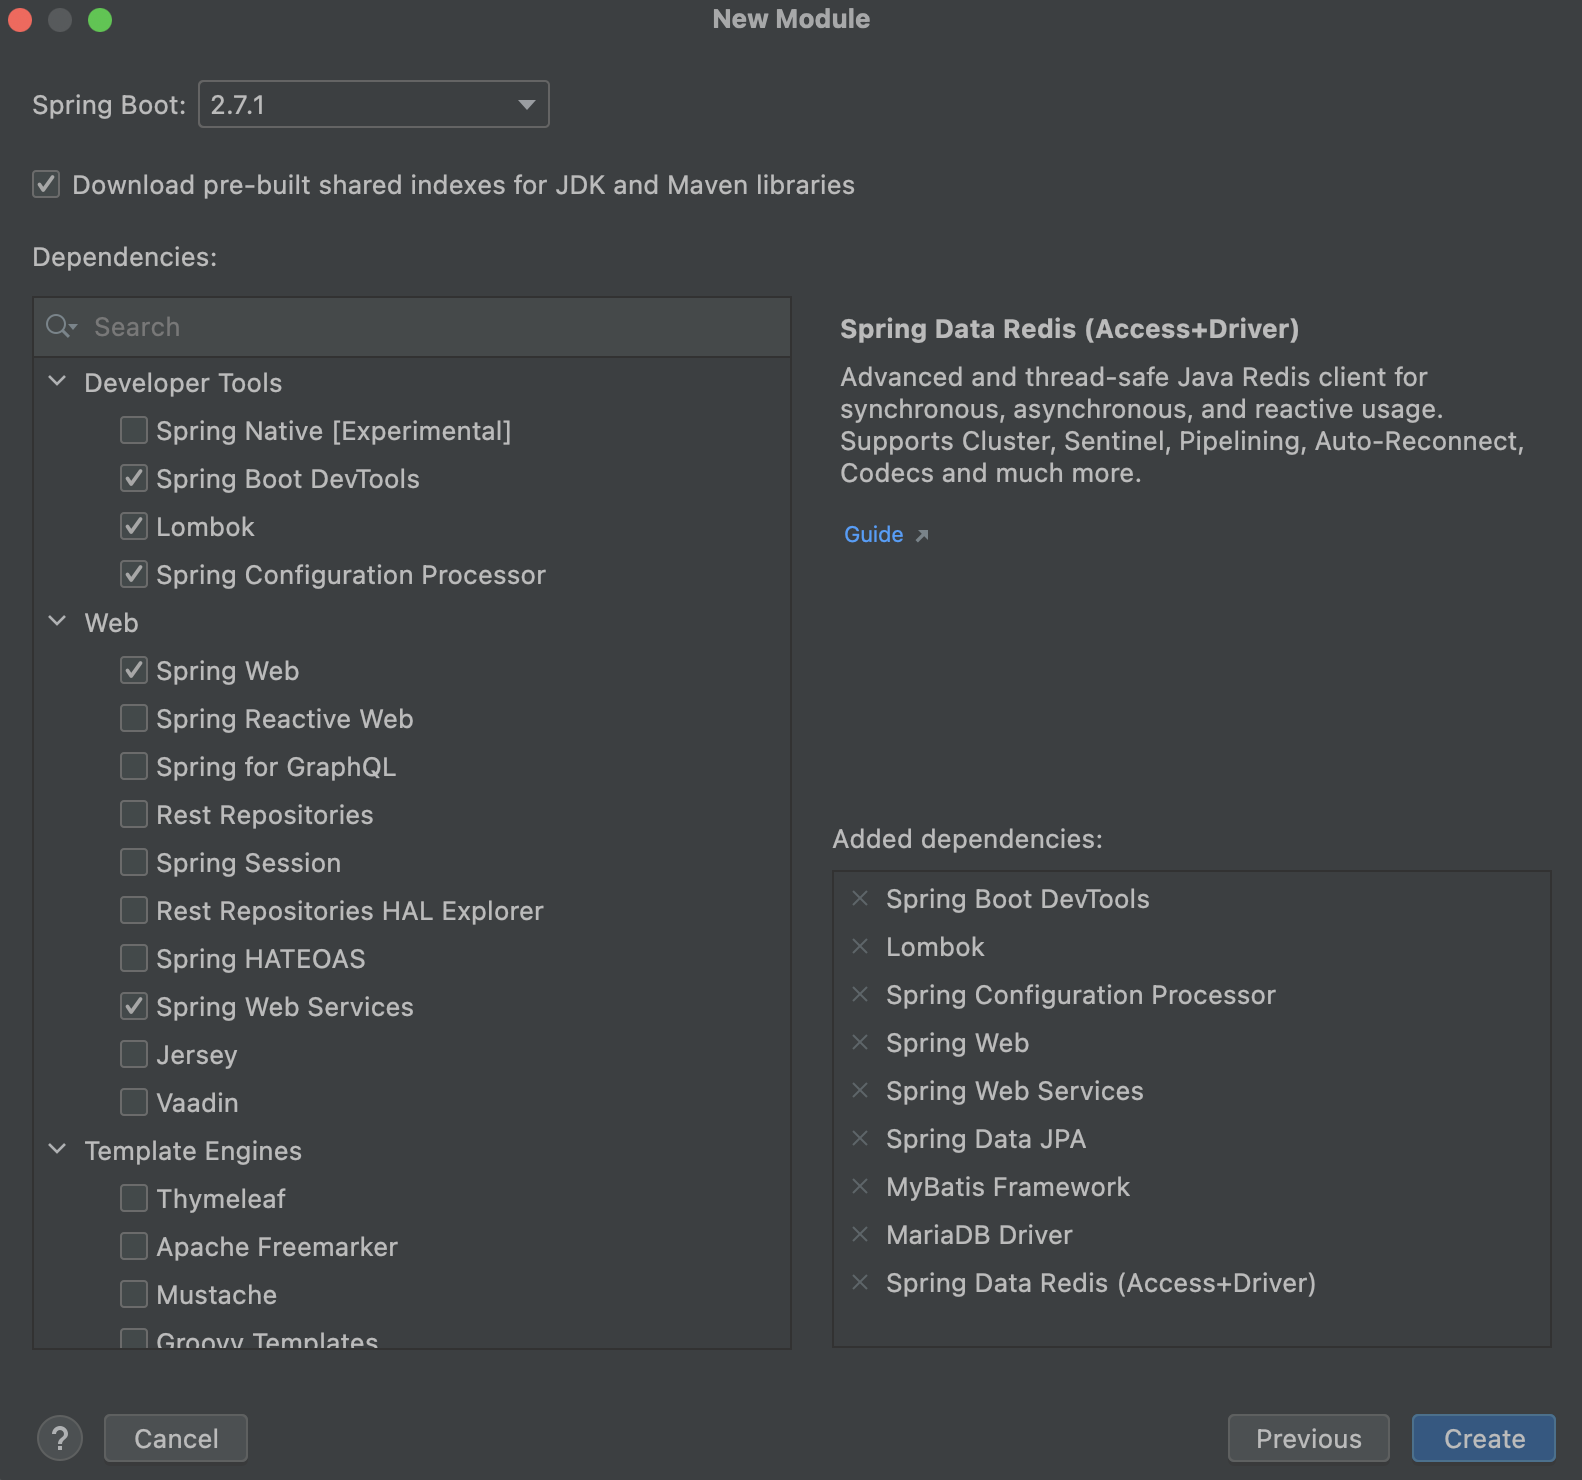The width and height of the screenshot is (1582, 1480).
Task: Click Create to make the module
Action: [1484, 1438]
